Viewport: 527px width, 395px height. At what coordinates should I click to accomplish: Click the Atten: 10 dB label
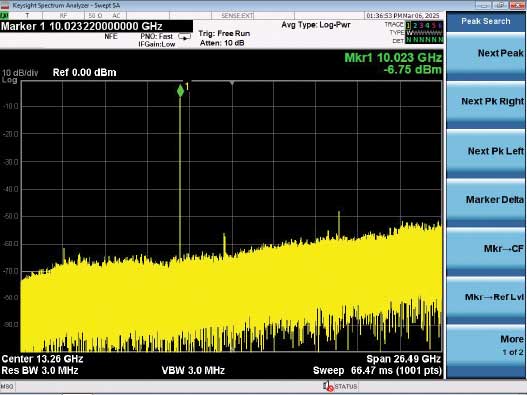[x=222, y=43]
